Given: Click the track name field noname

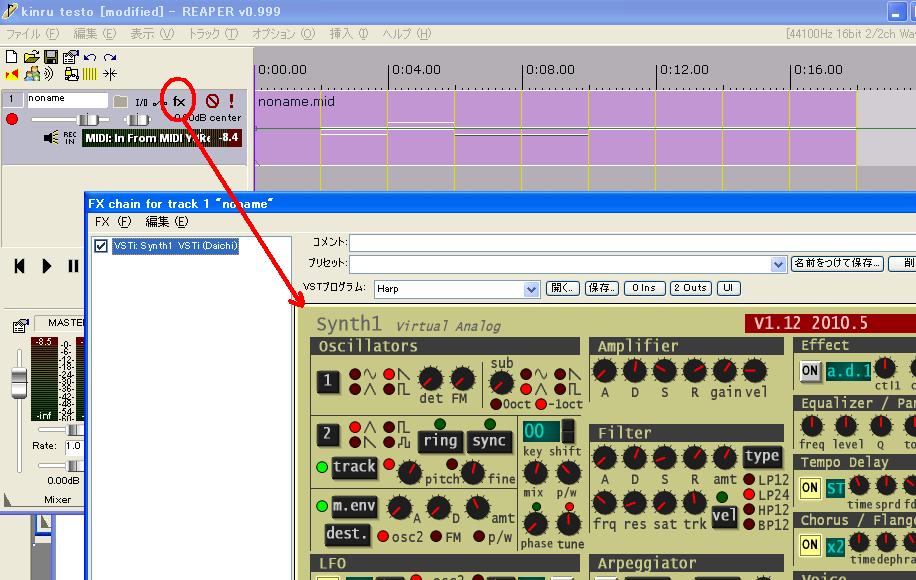Looking at the screenshot, I should (x=67, y=100).
